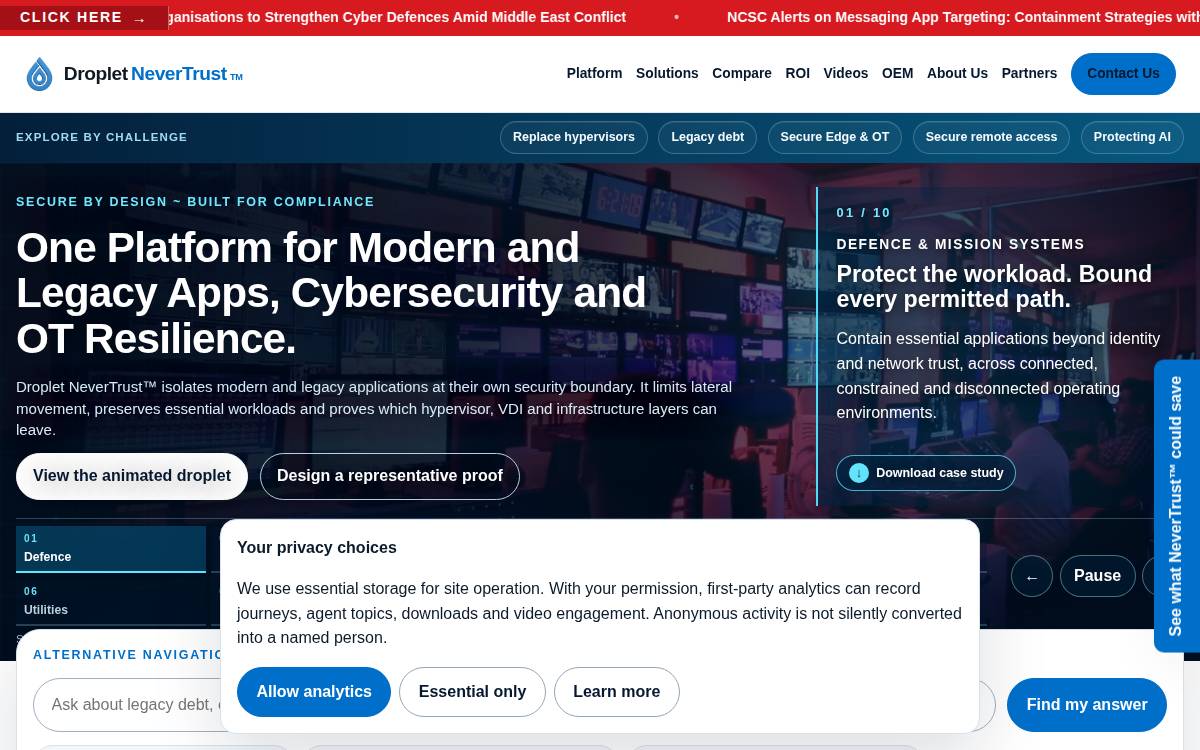This screenshot has width=1200, height=750.
Task: Click the red CLICK HERE banner button
Action: (84, 18)
